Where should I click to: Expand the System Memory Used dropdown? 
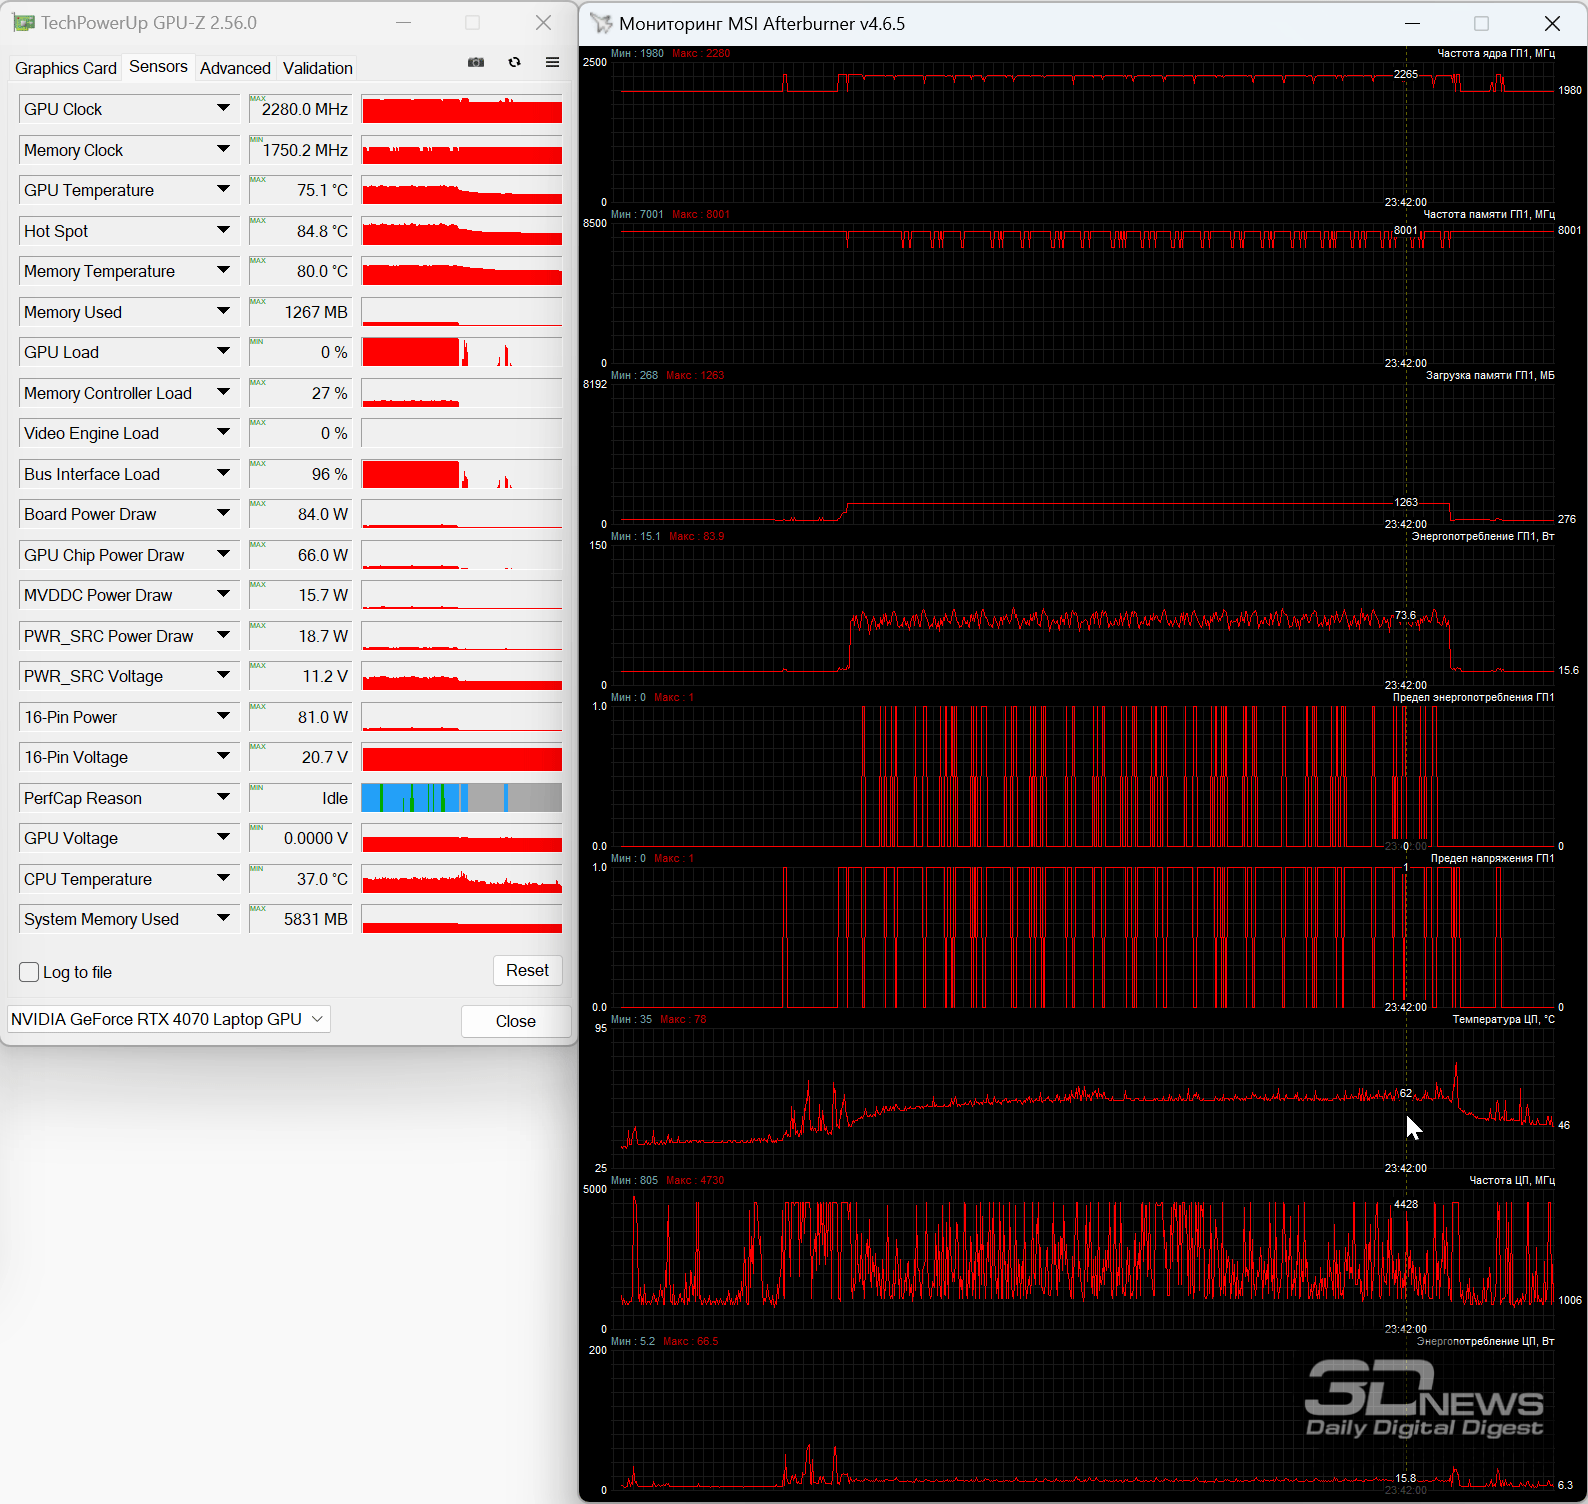(x=223, y=918)
